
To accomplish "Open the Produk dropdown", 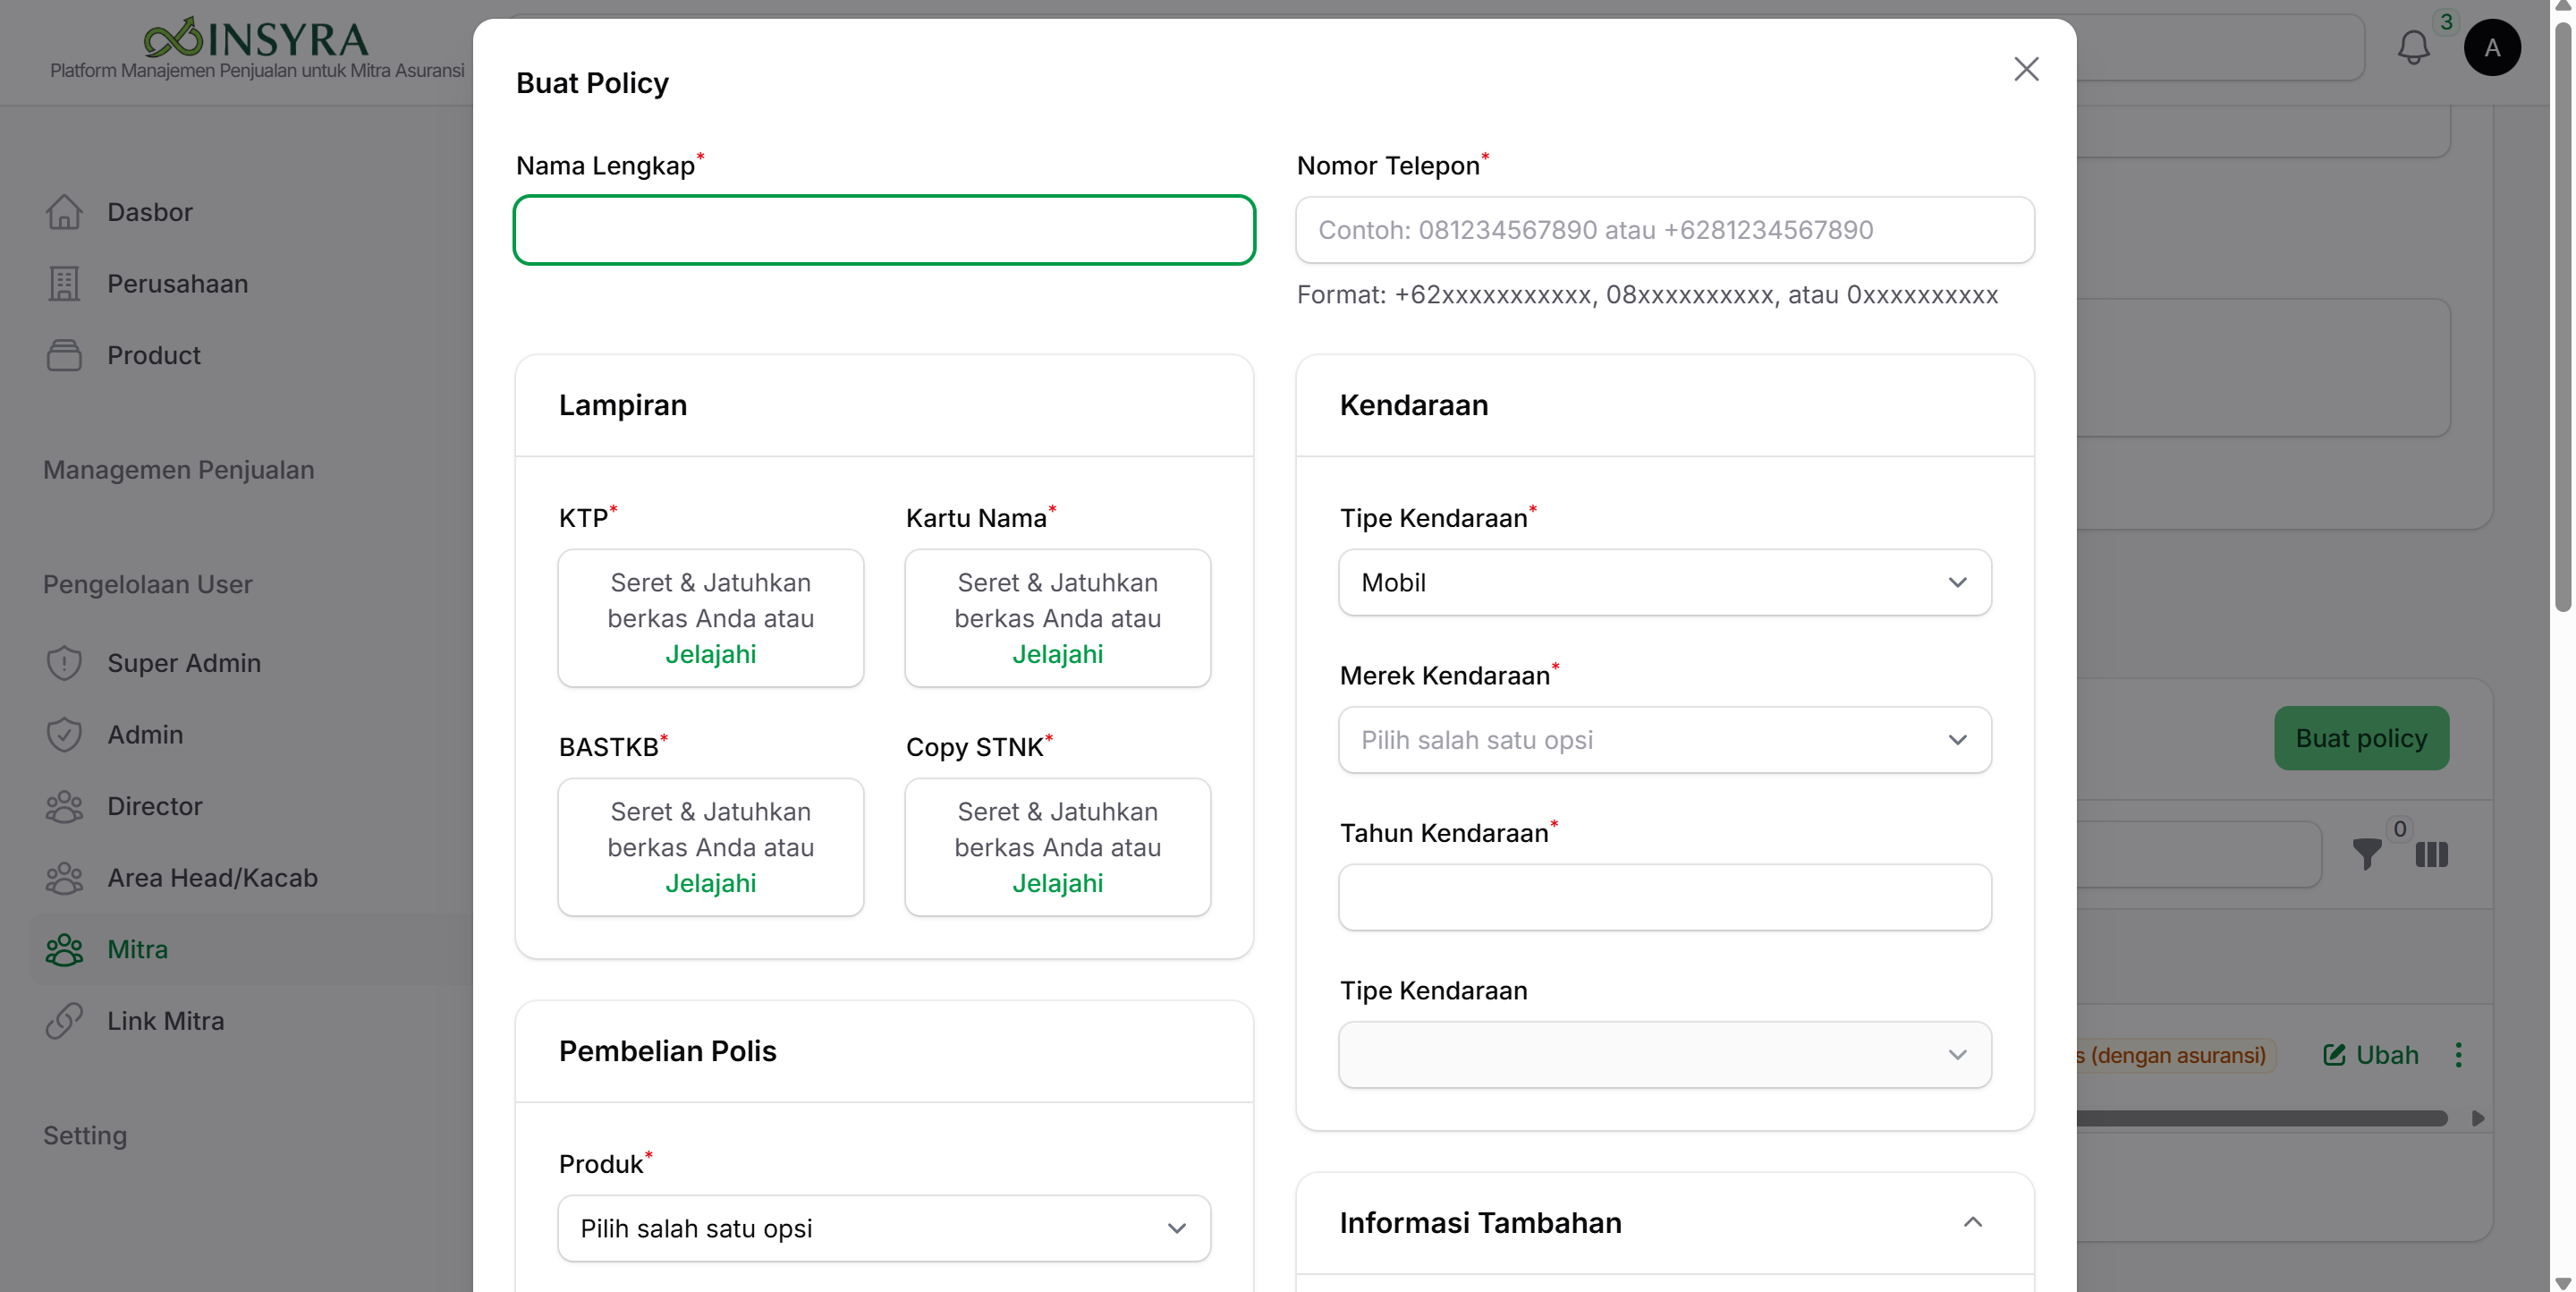I will (884, 1228).
